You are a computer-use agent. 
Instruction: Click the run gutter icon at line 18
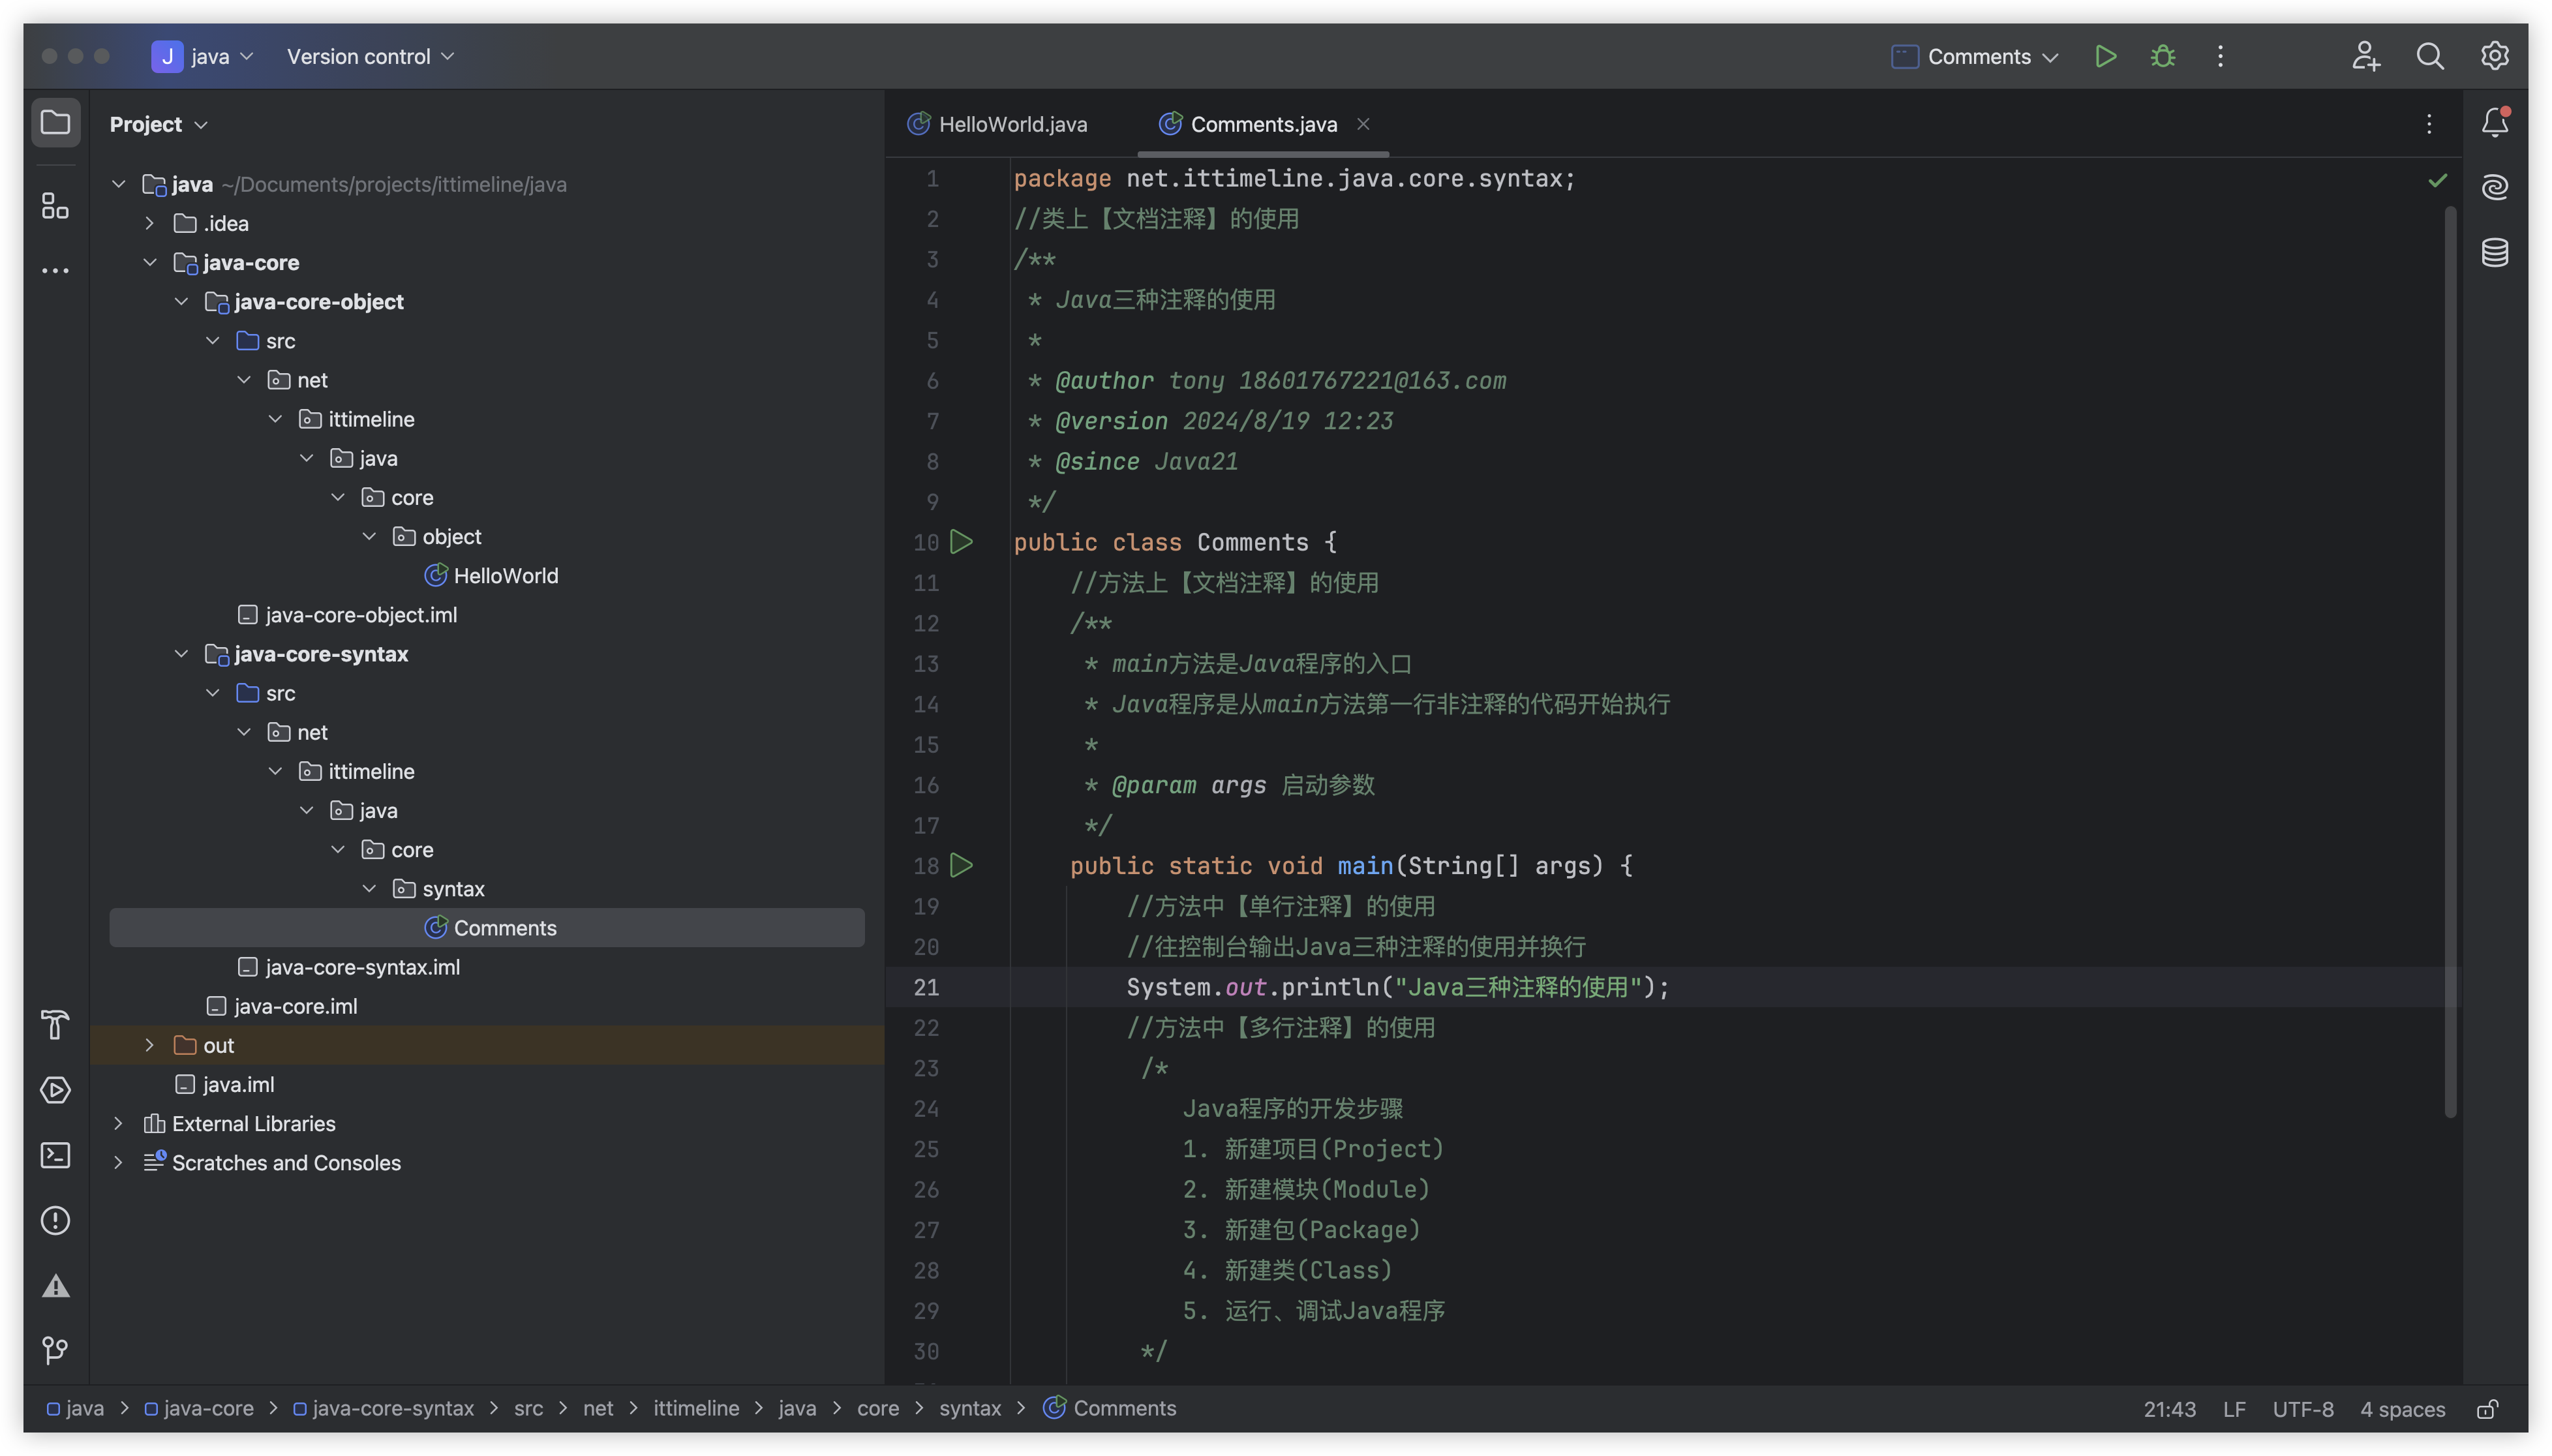961,865
